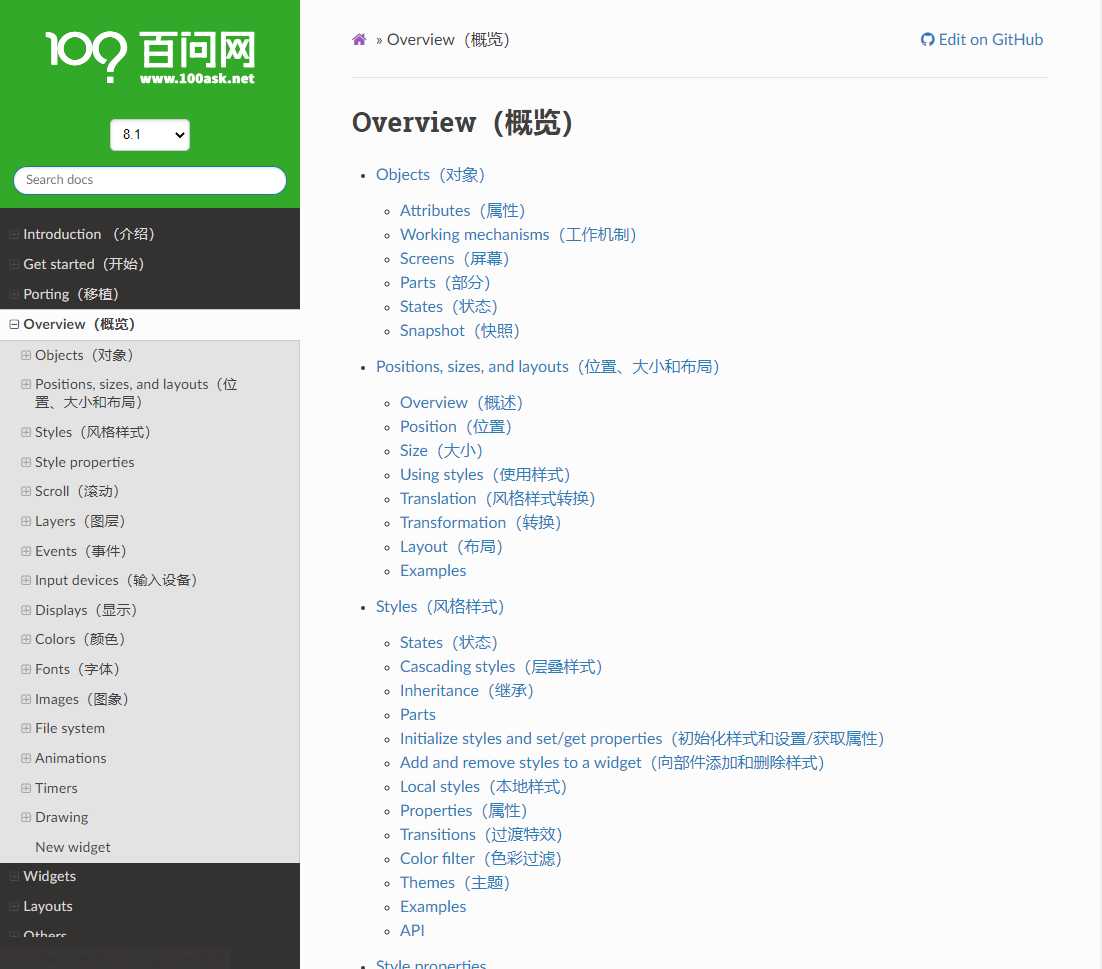Open the Size (大小) link
The image size is (1102, 969).
click(x=441, y=450)
